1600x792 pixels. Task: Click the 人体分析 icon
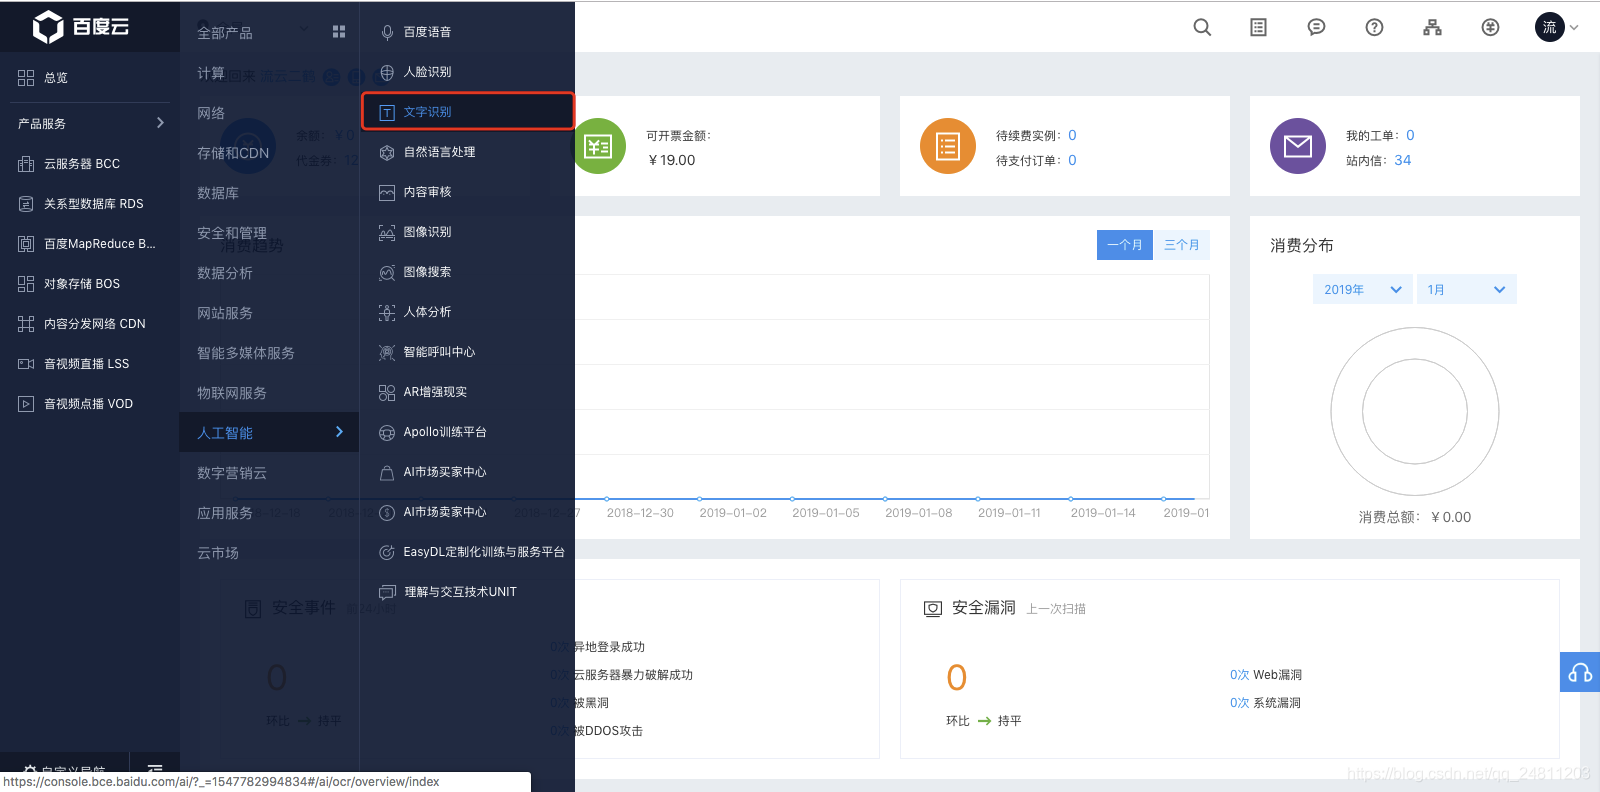pos(387,313)
